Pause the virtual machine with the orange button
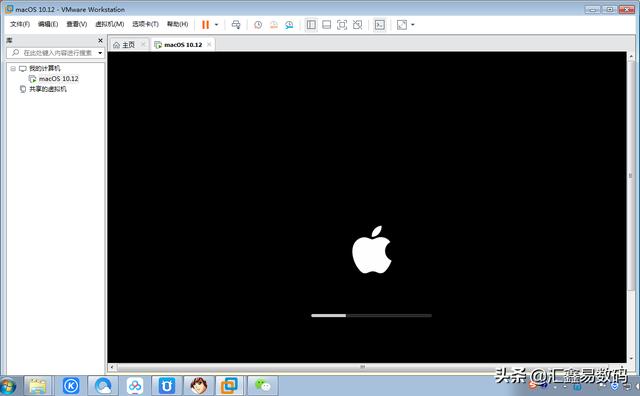 pyautogui.click(x=205, y=25)
